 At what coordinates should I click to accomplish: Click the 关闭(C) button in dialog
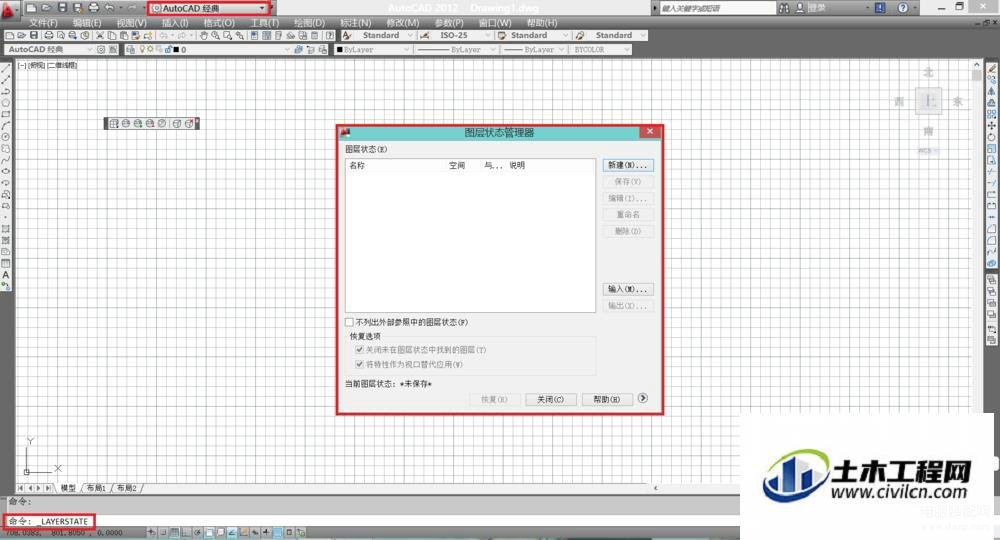click(x=551, y=399)
